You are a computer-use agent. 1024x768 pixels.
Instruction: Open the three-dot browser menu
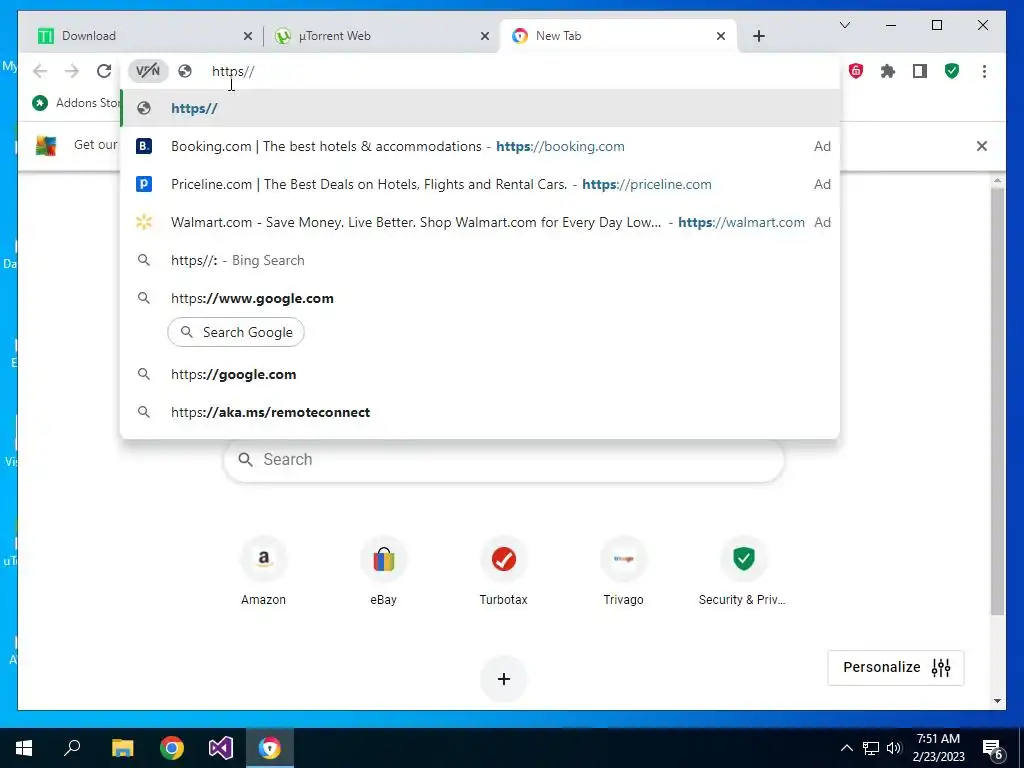point(984,71)
